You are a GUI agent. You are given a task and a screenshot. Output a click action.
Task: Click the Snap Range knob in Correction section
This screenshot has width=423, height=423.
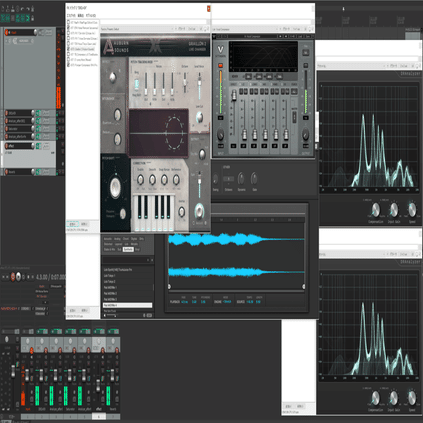pos(164,180)
